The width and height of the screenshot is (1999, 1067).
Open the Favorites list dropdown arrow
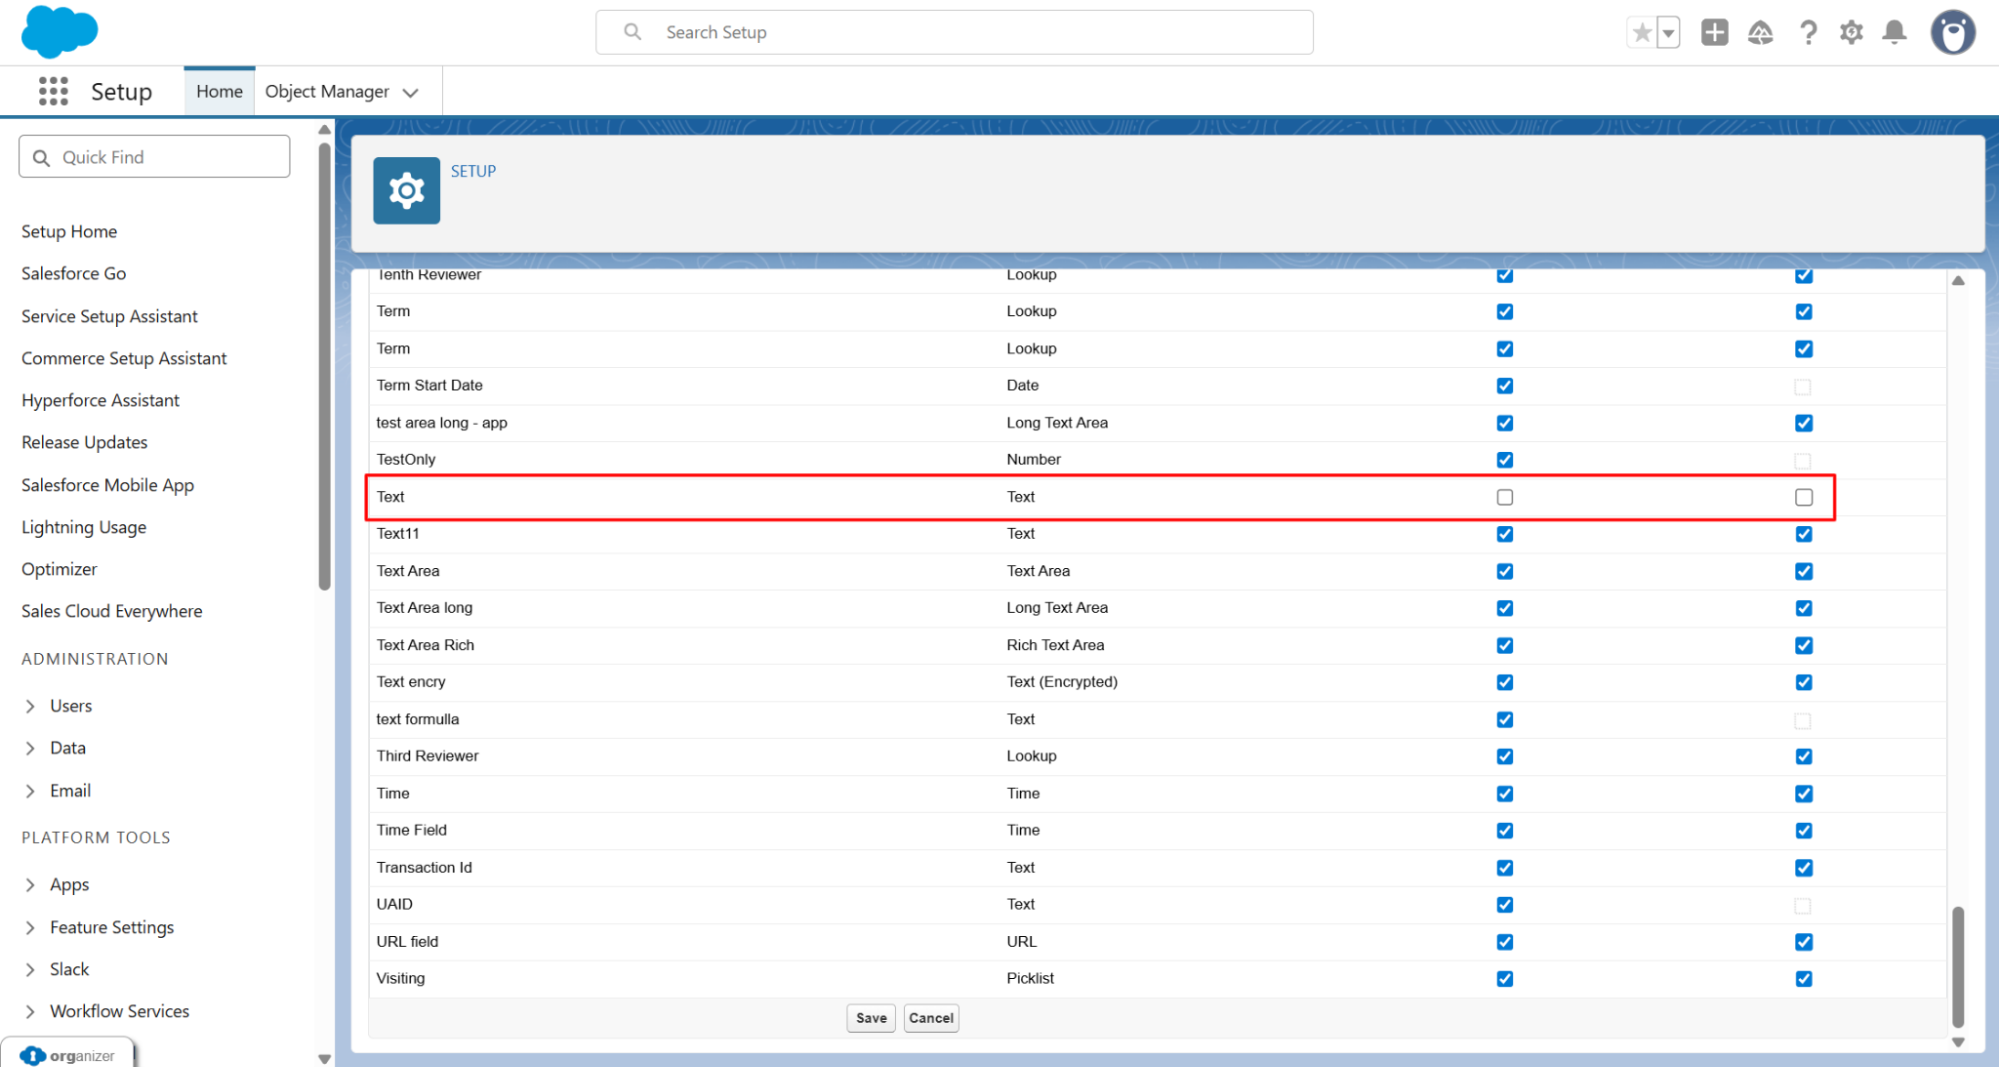(x=1668, y=33)
